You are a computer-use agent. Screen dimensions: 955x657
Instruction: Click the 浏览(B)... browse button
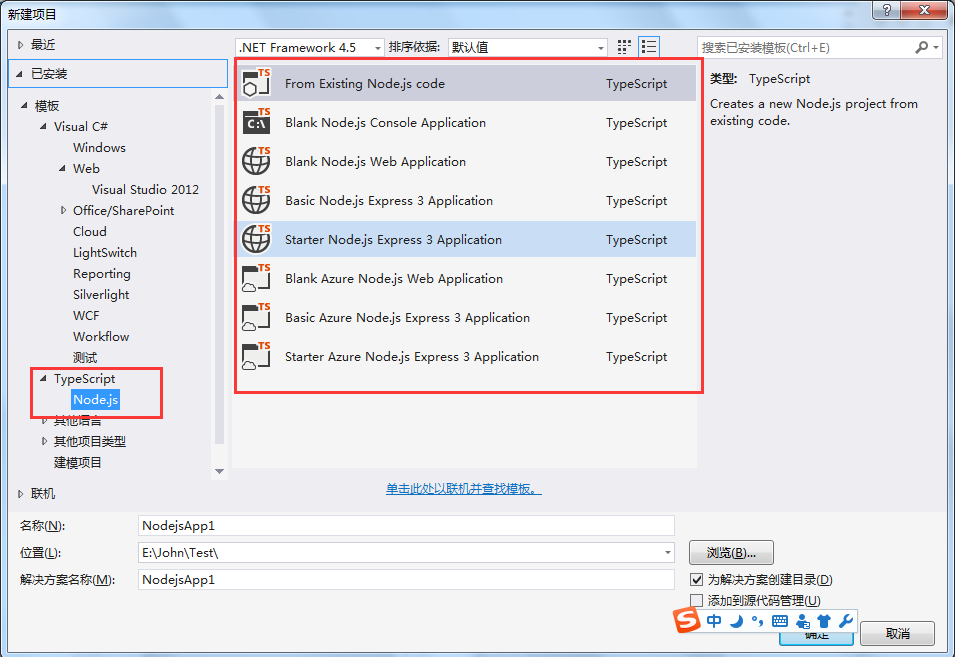click(x=731, y=552)
